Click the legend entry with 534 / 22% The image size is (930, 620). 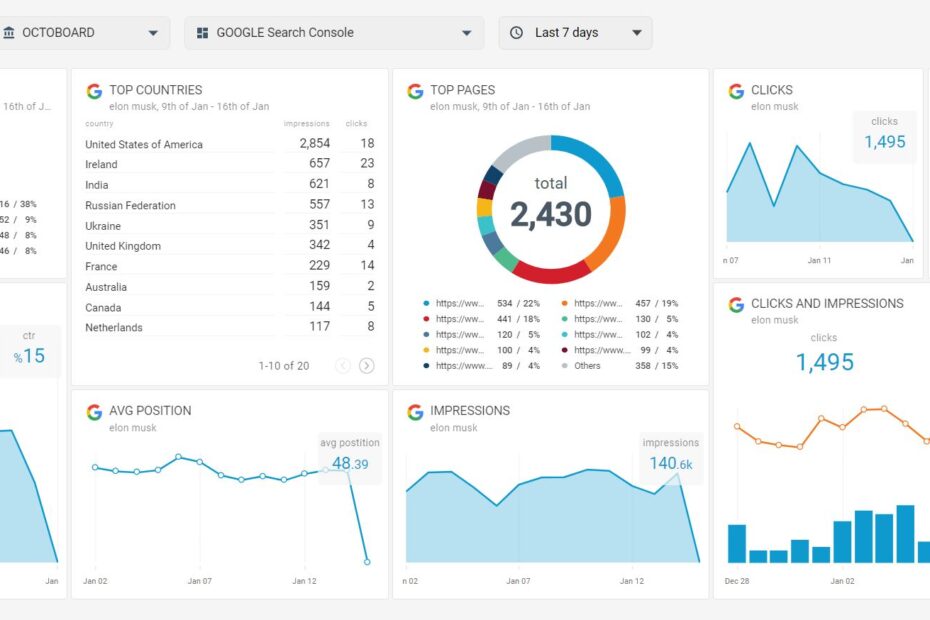click(x=482, y=303)
